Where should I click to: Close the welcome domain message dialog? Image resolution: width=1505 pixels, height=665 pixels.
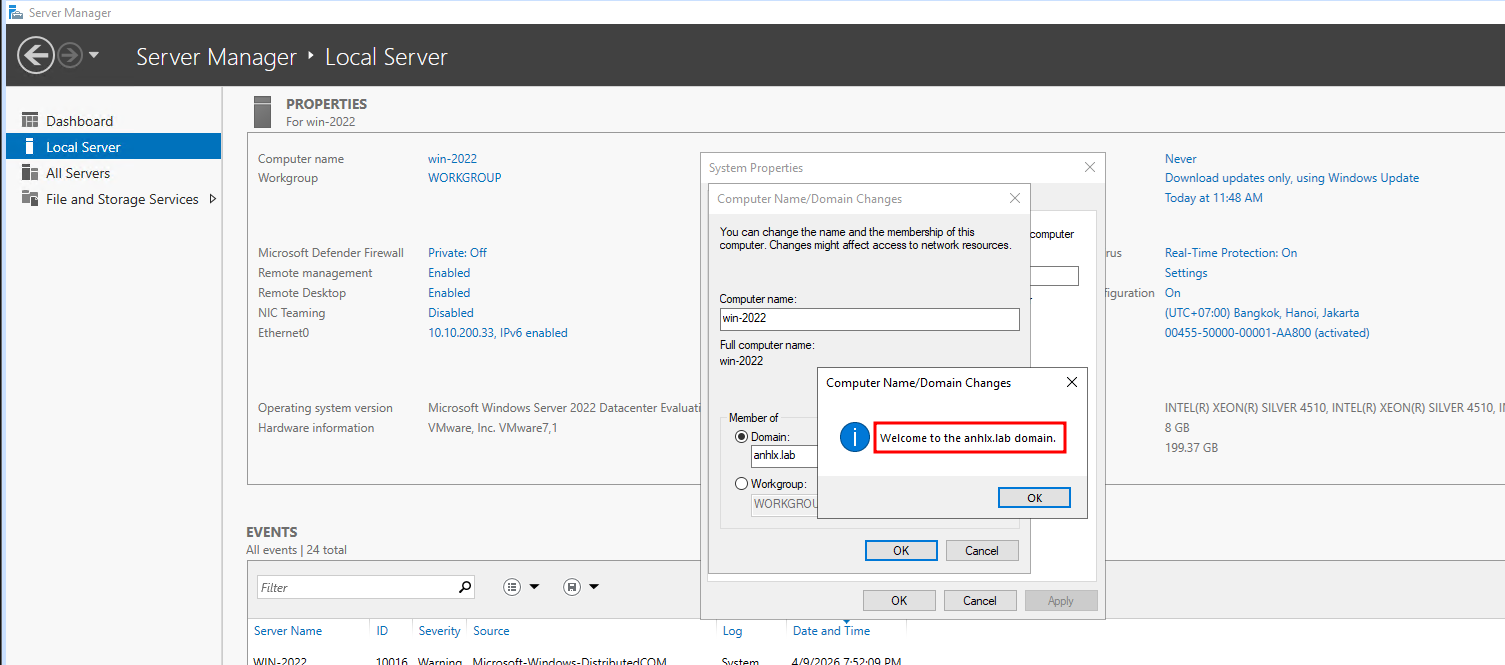point(1072,383)
